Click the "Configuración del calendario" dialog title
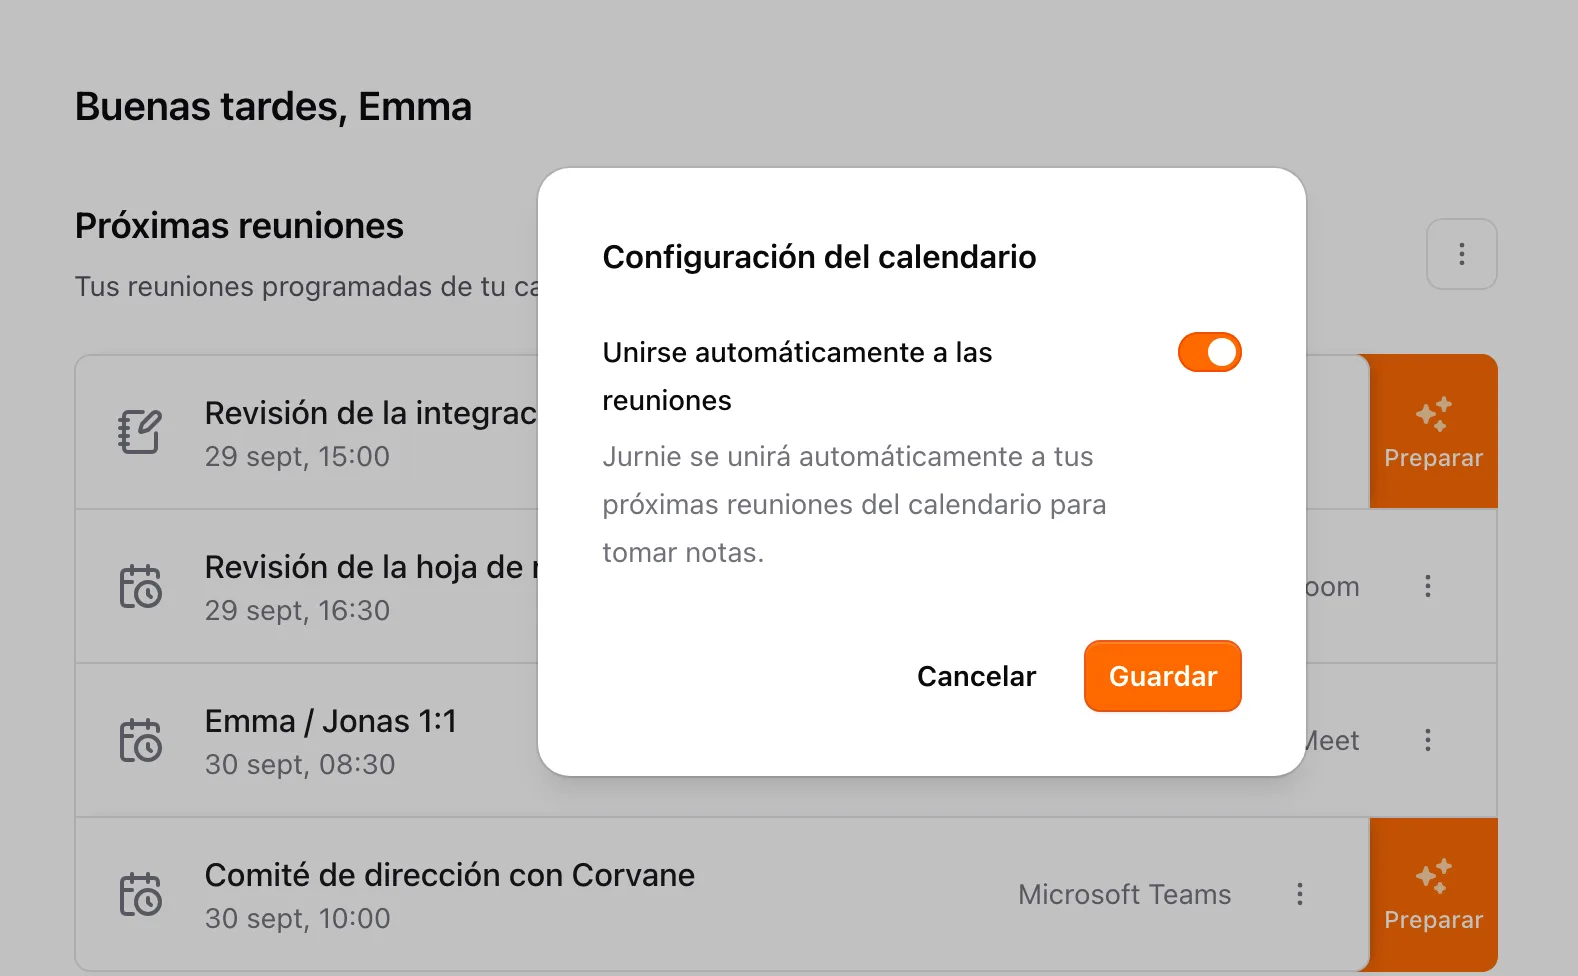The height and width of the screenshot is (976, 1578). (x=819, y=257)
